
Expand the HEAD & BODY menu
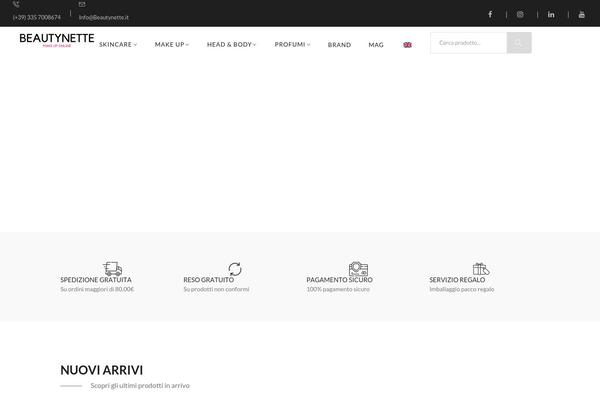click(232, 44)
